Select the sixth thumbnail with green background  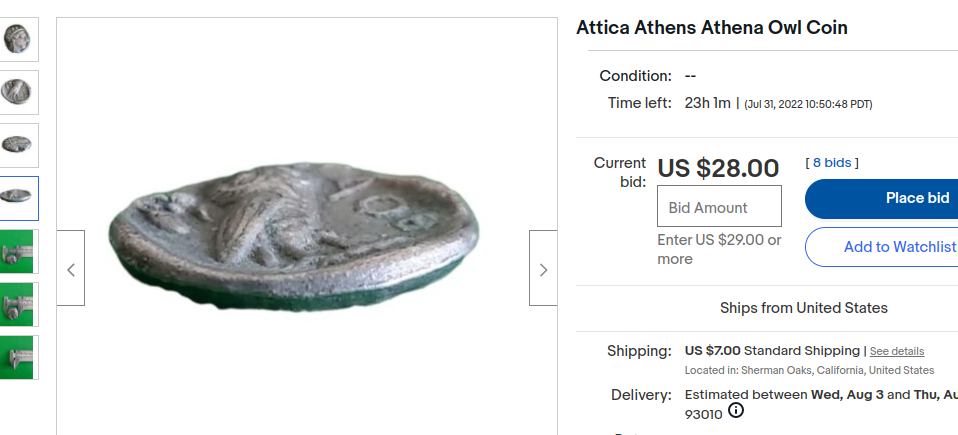pyautogui.click(x=17, y=304)
